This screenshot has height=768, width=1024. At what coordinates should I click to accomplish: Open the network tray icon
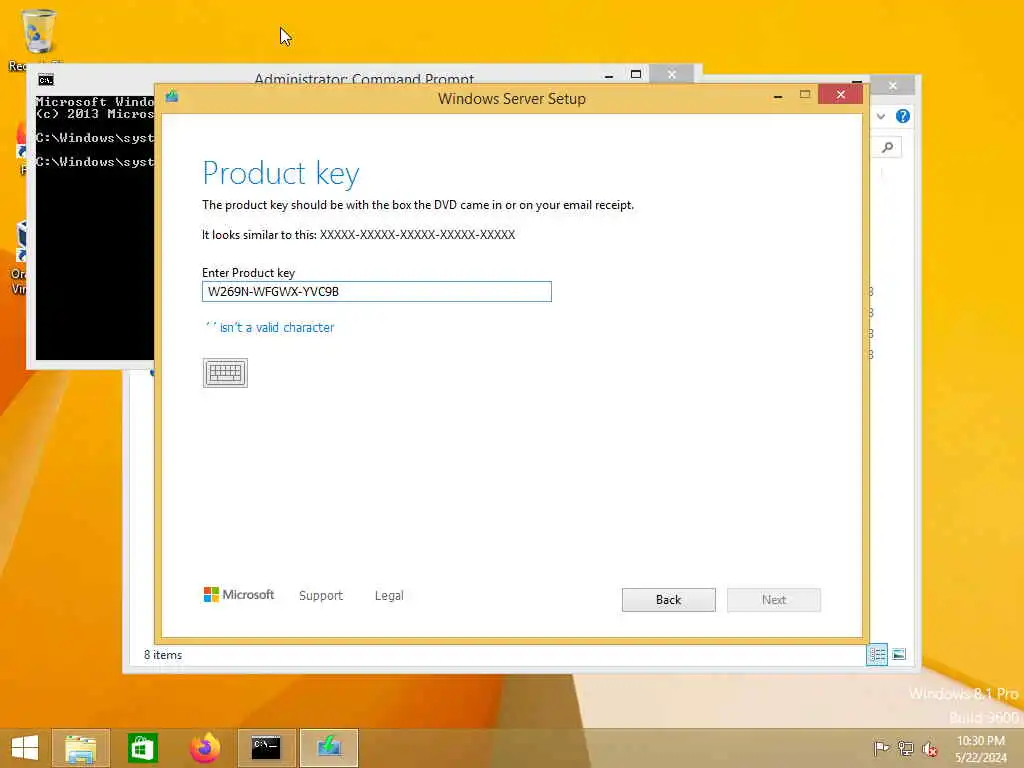pyautogui.click(x=906, y=748)
